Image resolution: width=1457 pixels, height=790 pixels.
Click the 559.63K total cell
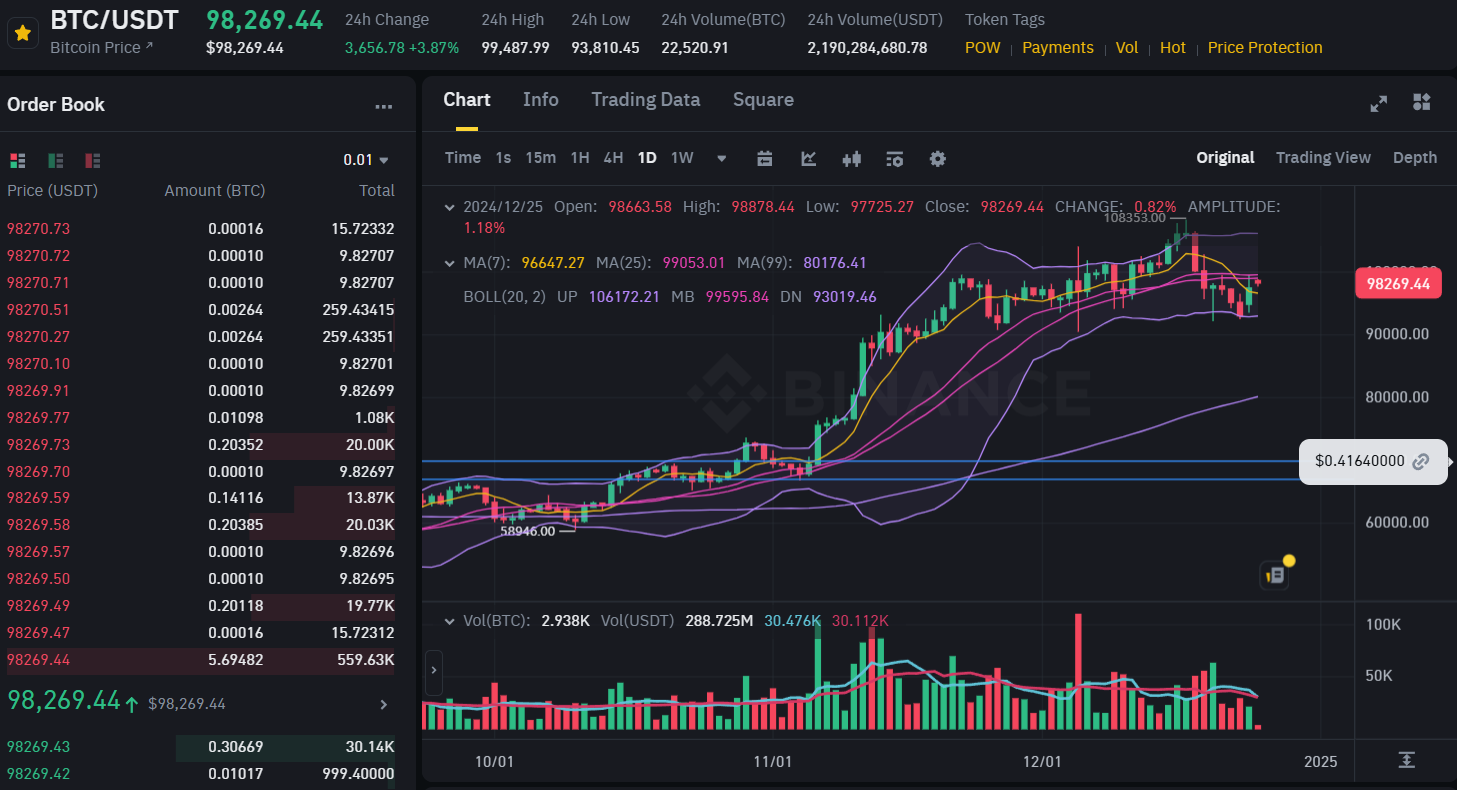click(x=366, y=660)
